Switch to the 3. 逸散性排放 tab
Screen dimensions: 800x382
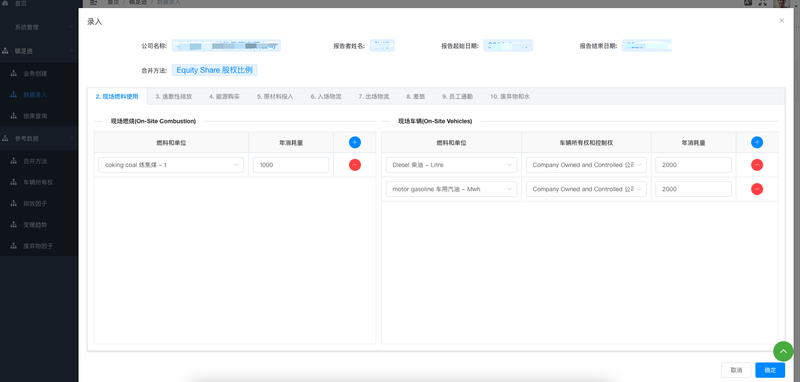(173, 96)
